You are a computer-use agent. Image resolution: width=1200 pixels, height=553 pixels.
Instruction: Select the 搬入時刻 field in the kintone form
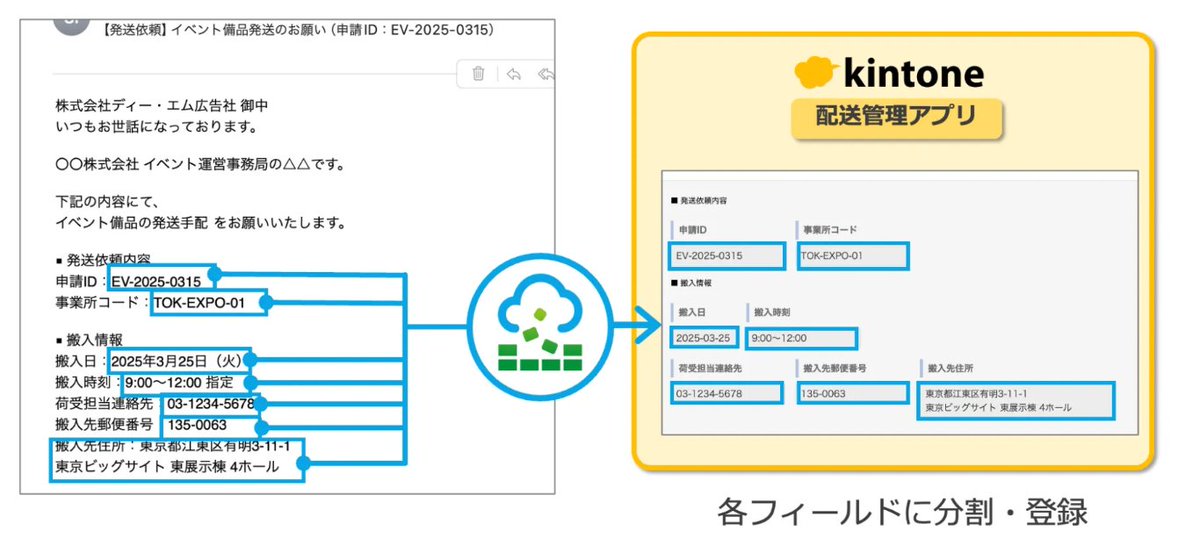tap(801, 338)
